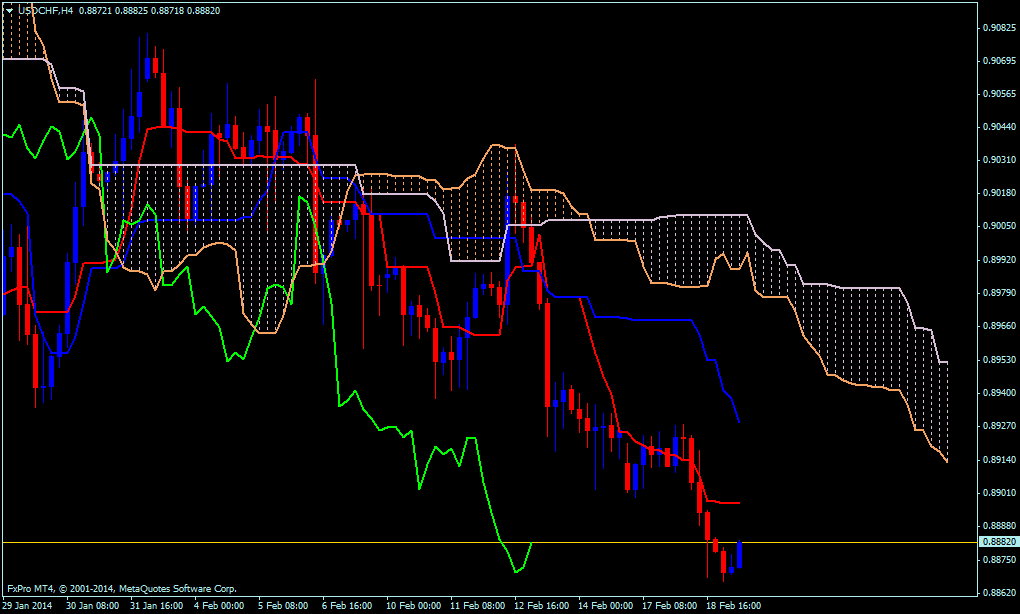The width and height of the screenshot is (1020, 614).
Task: Click the 0.89790 price scale label
Action: 999,293
